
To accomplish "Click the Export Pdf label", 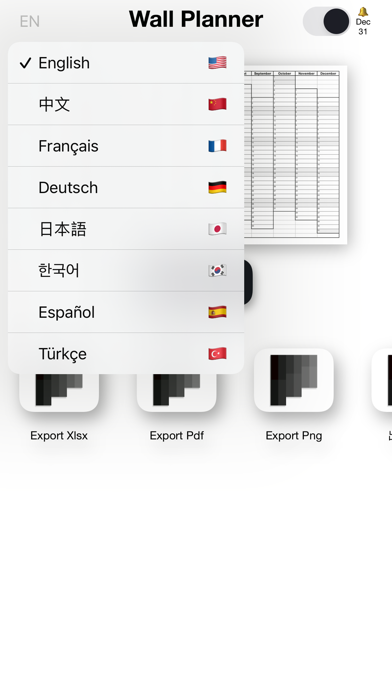I will click(177, 436).
